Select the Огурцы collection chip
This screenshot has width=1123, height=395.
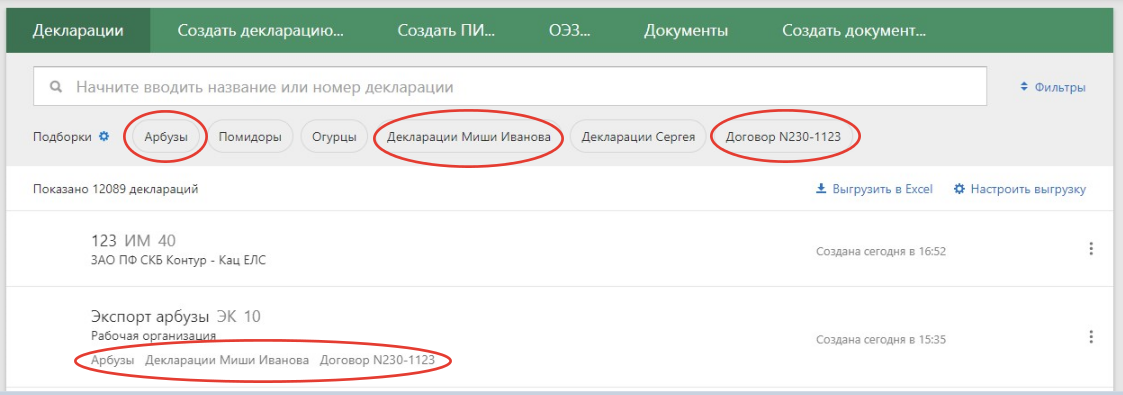coord(334,137)
